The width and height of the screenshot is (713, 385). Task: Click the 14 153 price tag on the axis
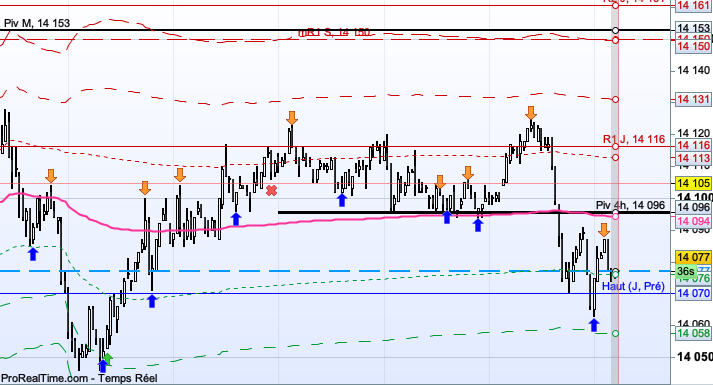(693, 28)
